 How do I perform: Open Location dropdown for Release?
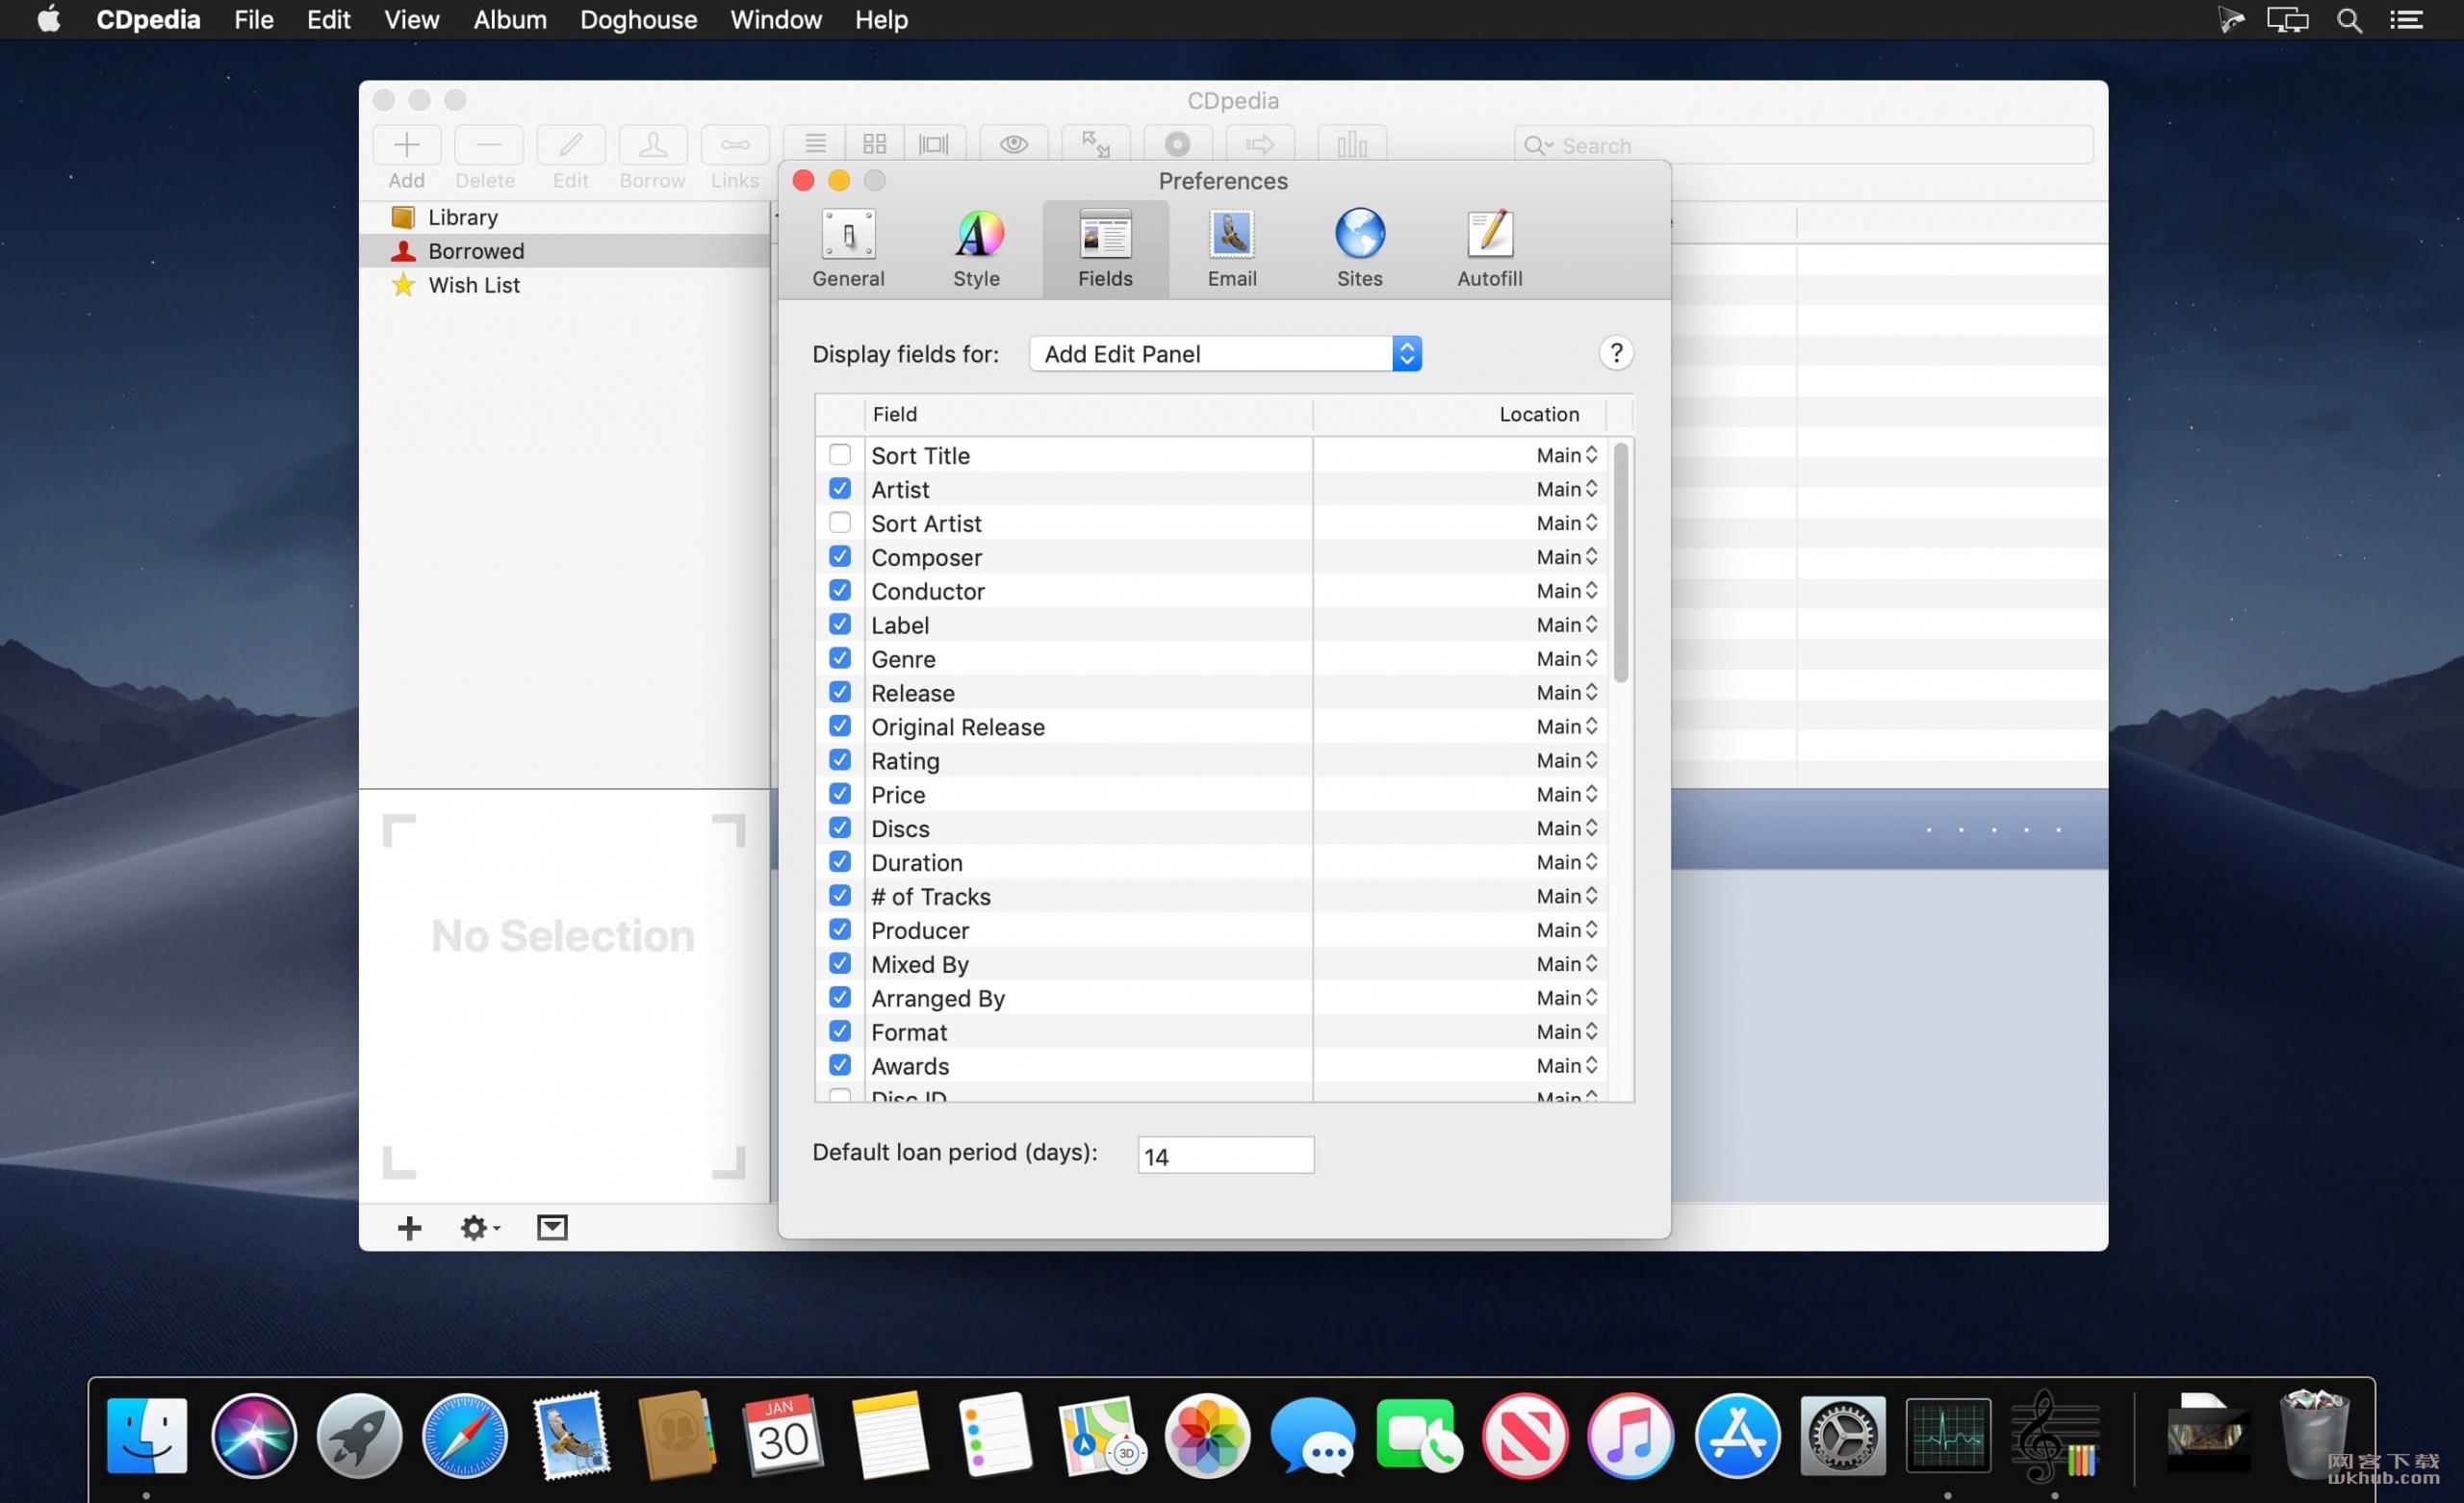tap(1566, 693)
